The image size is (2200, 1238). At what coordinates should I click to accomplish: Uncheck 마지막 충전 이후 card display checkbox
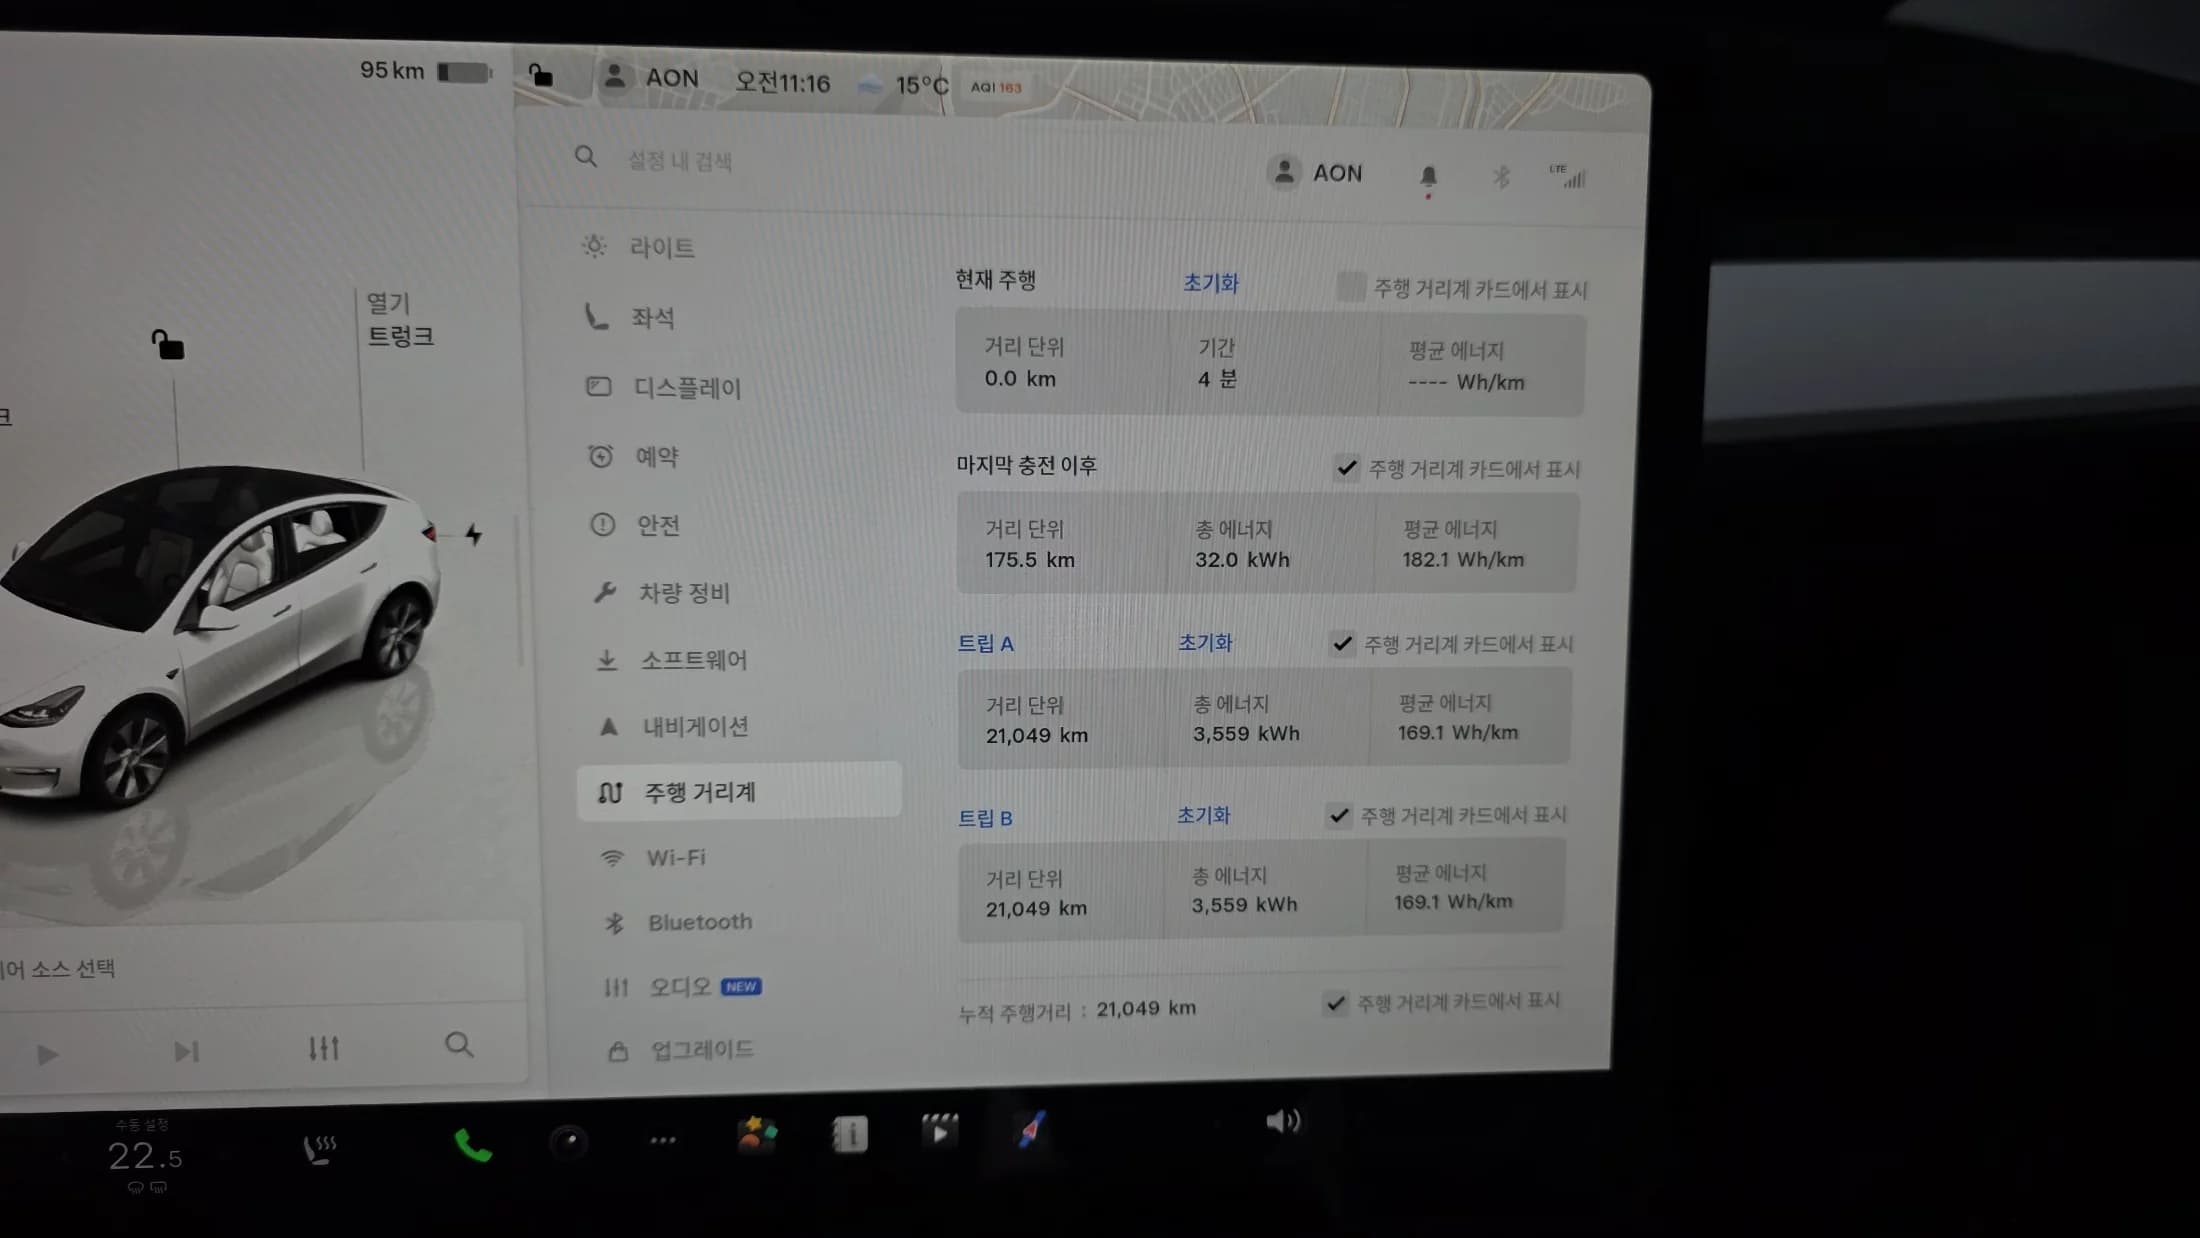pos(1346,468)
